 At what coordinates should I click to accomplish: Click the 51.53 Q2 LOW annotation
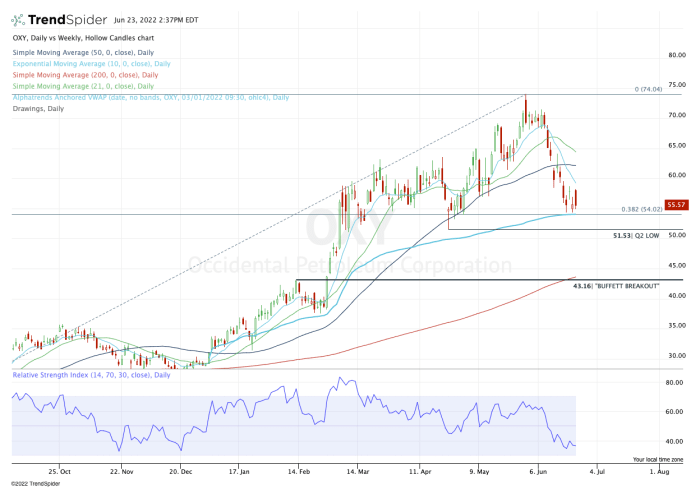[636, 235]
